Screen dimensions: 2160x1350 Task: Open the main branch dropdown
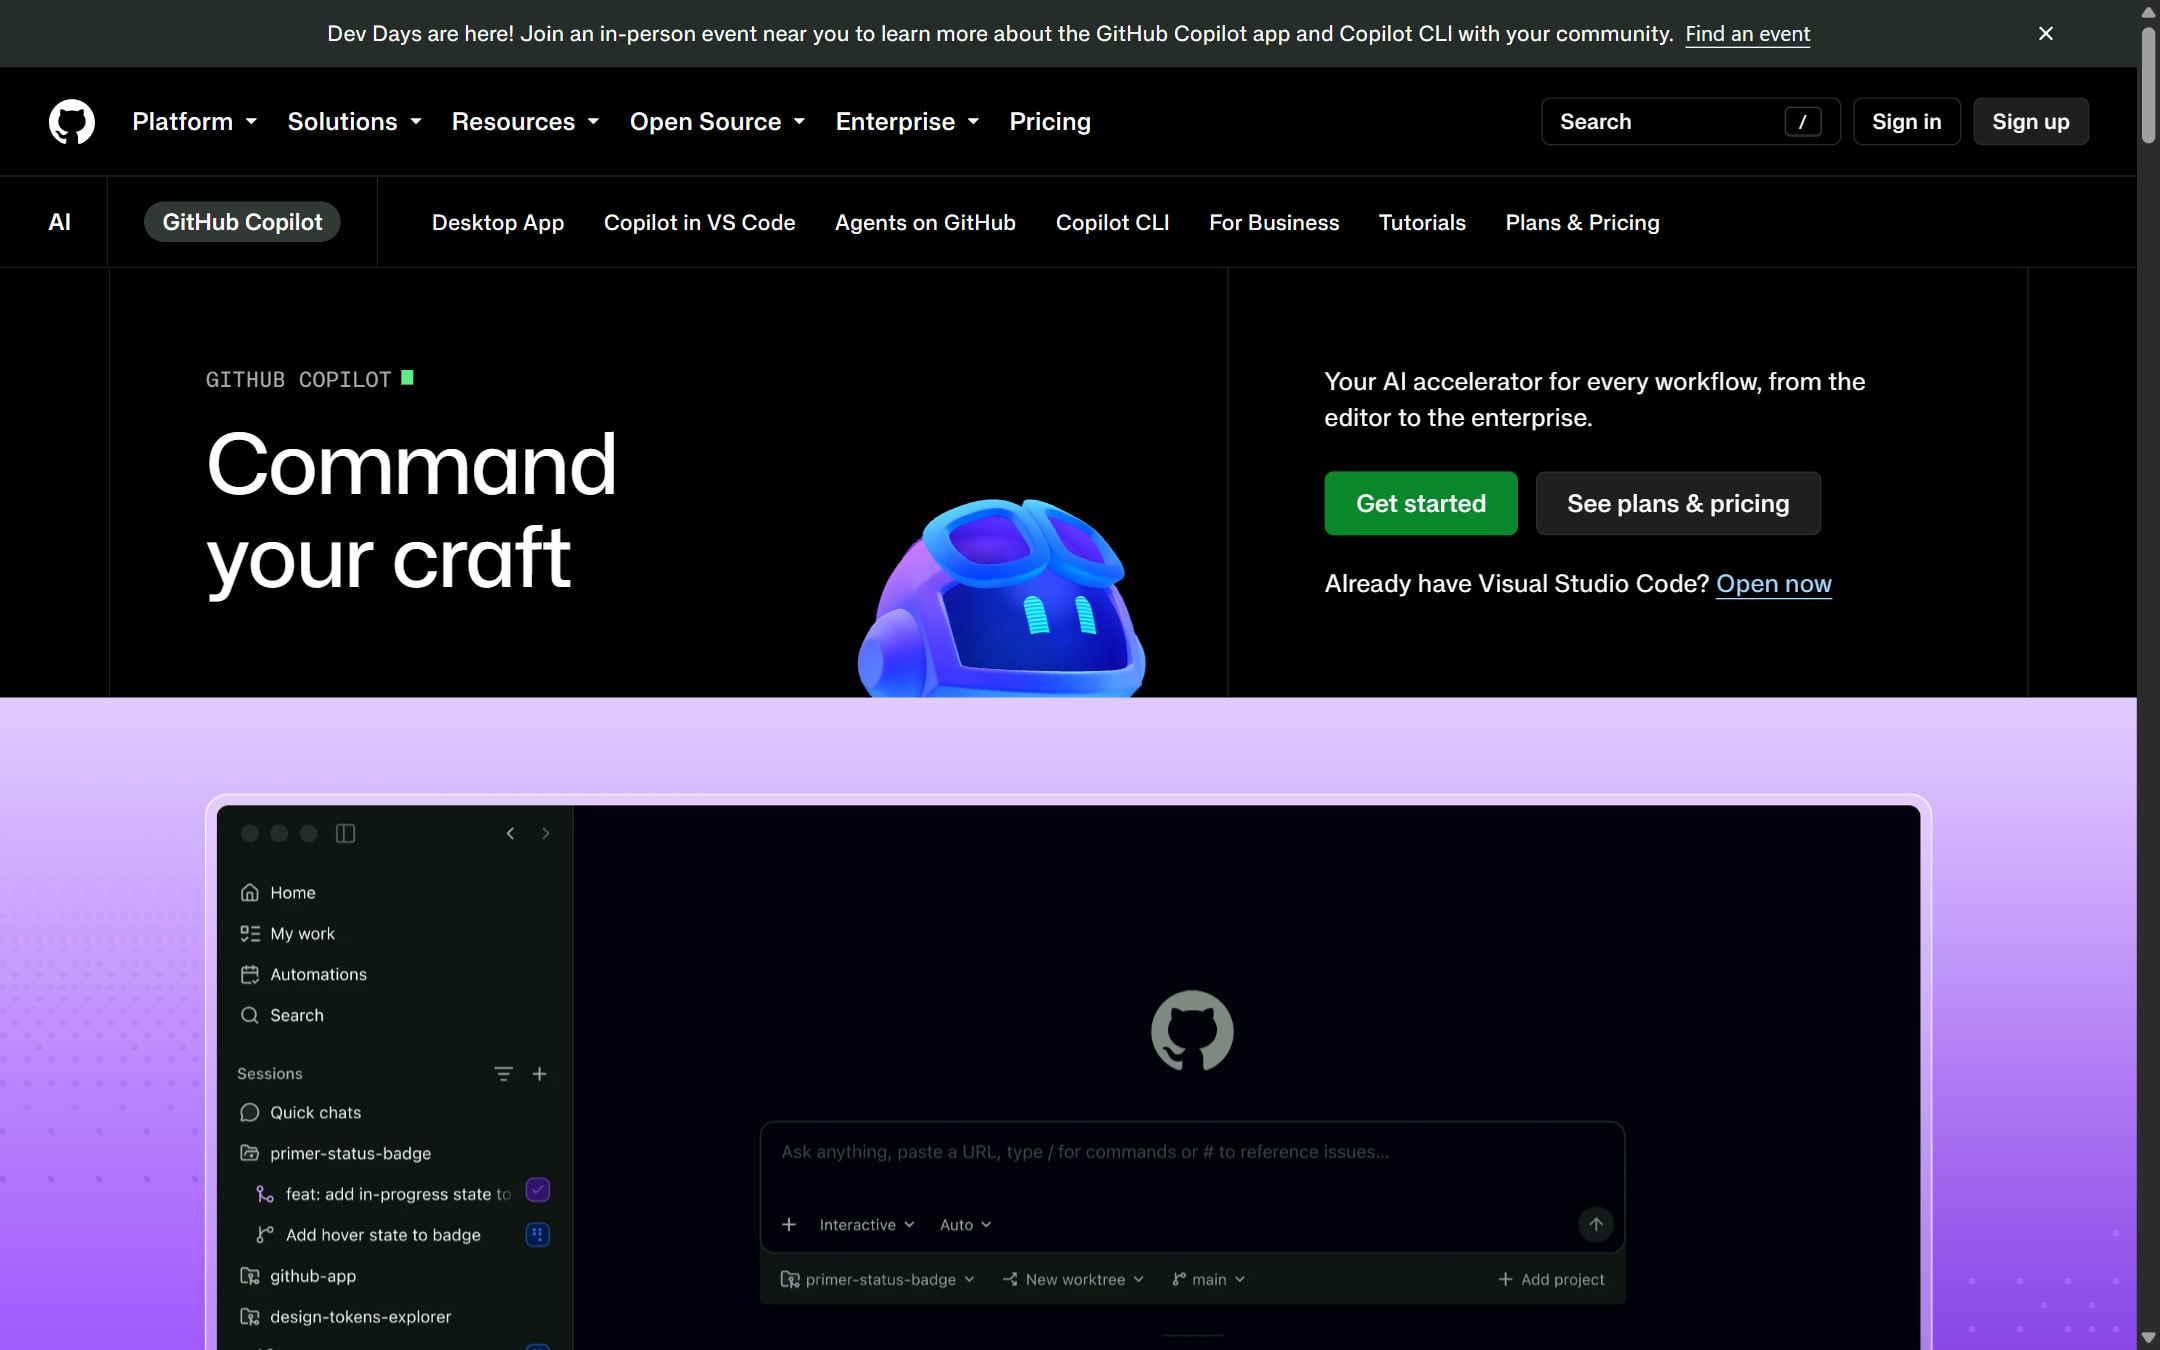coord(1208,1279)
